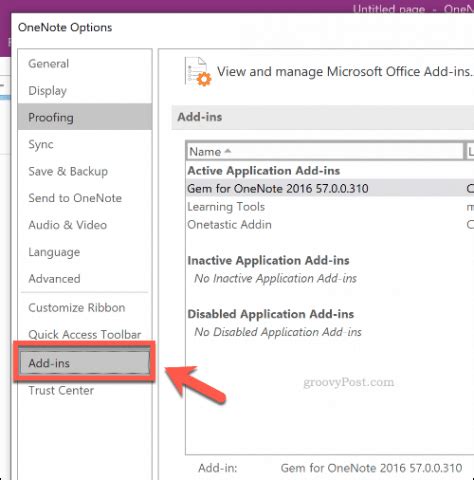Select the Add-ins category

85,363
